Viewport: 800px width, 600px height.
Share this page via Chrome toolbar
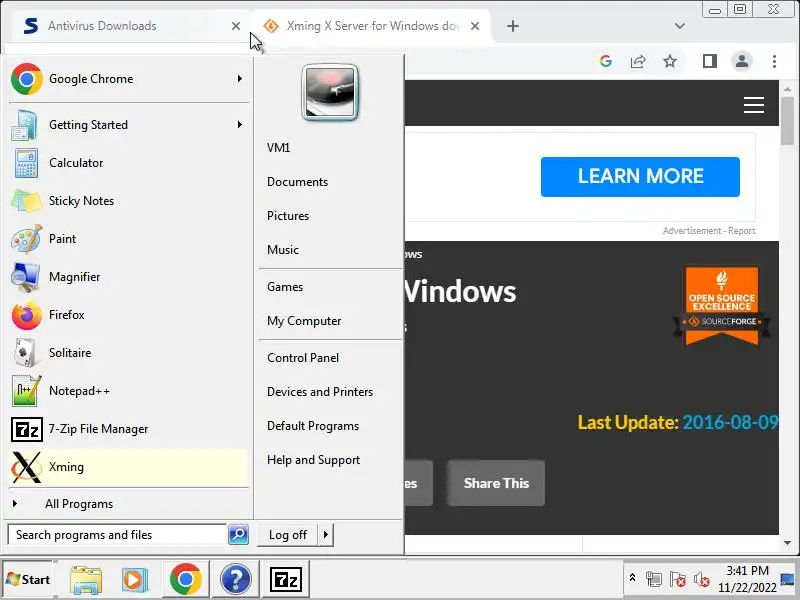638,61
